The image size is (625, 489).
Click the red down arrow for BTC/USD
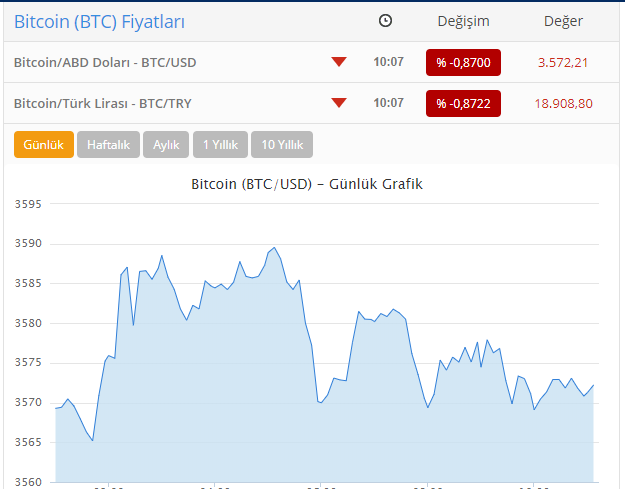click(339, 62)
